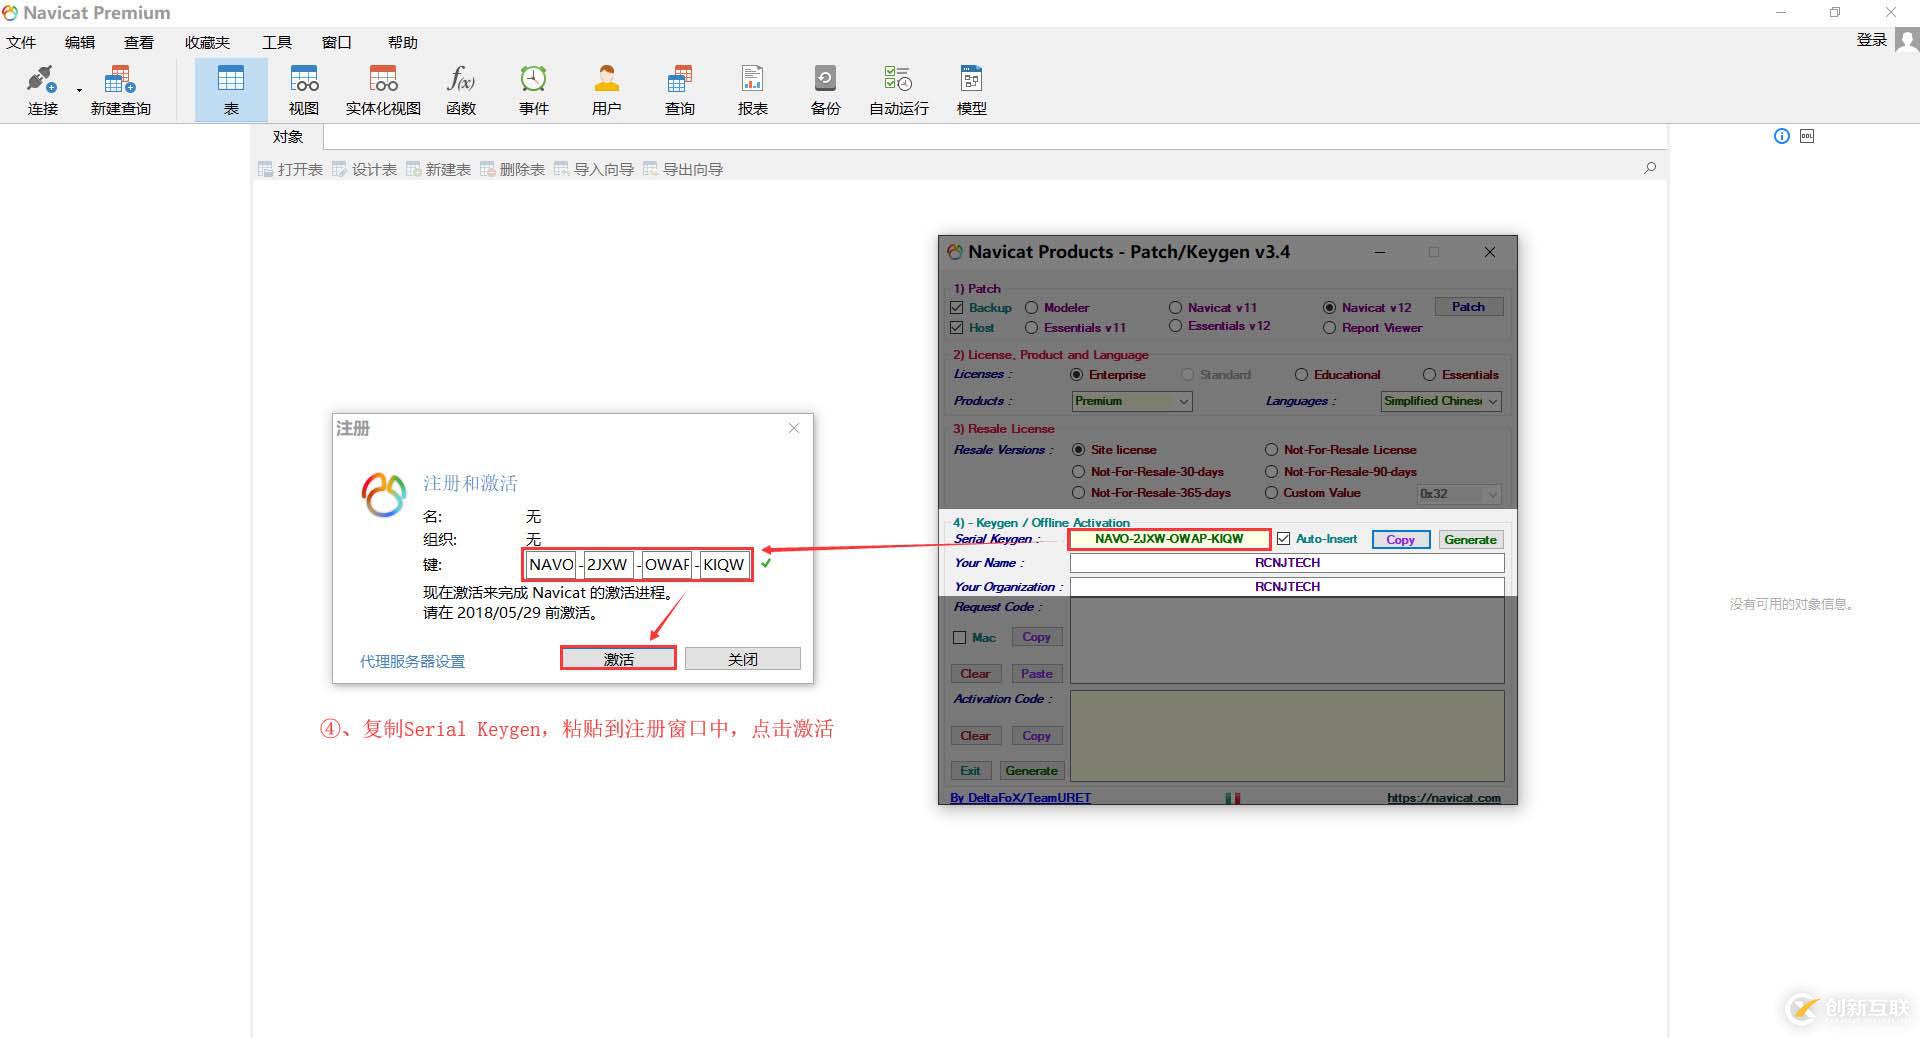Click the Your Name input field

1287,563
